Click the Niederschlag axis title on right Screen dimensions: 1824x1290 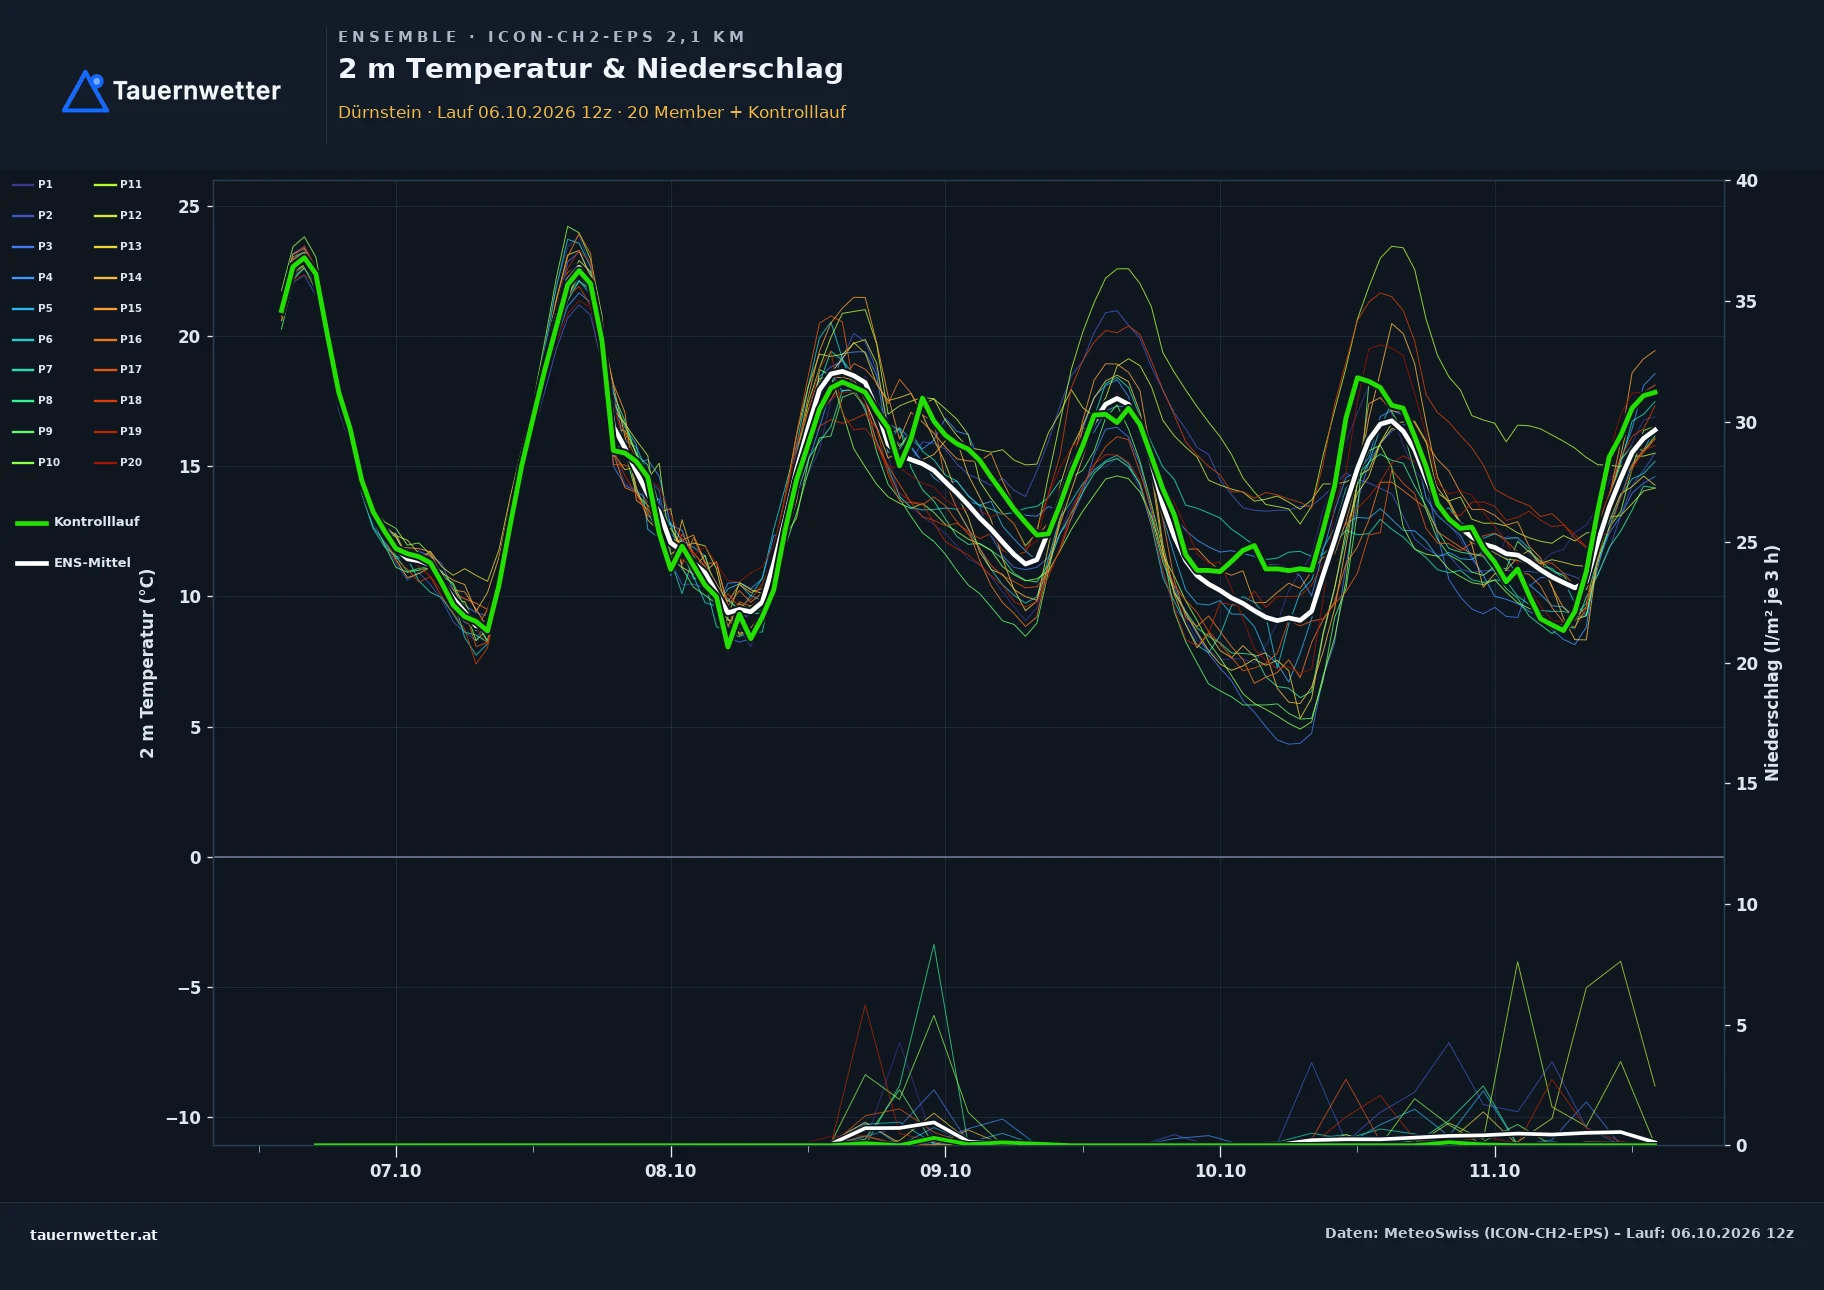click(x=1772, y=663)
